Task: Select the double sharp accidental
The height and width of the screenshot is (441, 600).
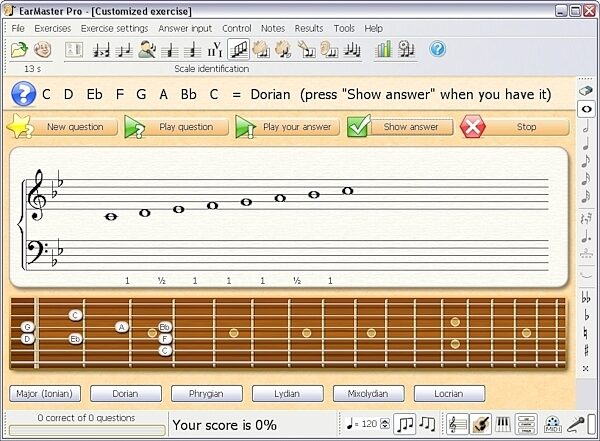Action: (586, 368)
